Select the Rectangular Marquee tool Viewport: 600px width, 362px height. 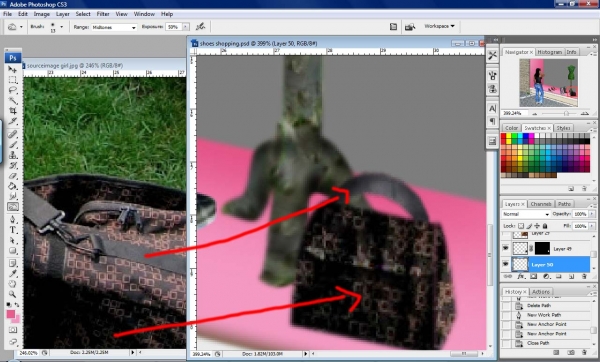click(x=13, y=80)
